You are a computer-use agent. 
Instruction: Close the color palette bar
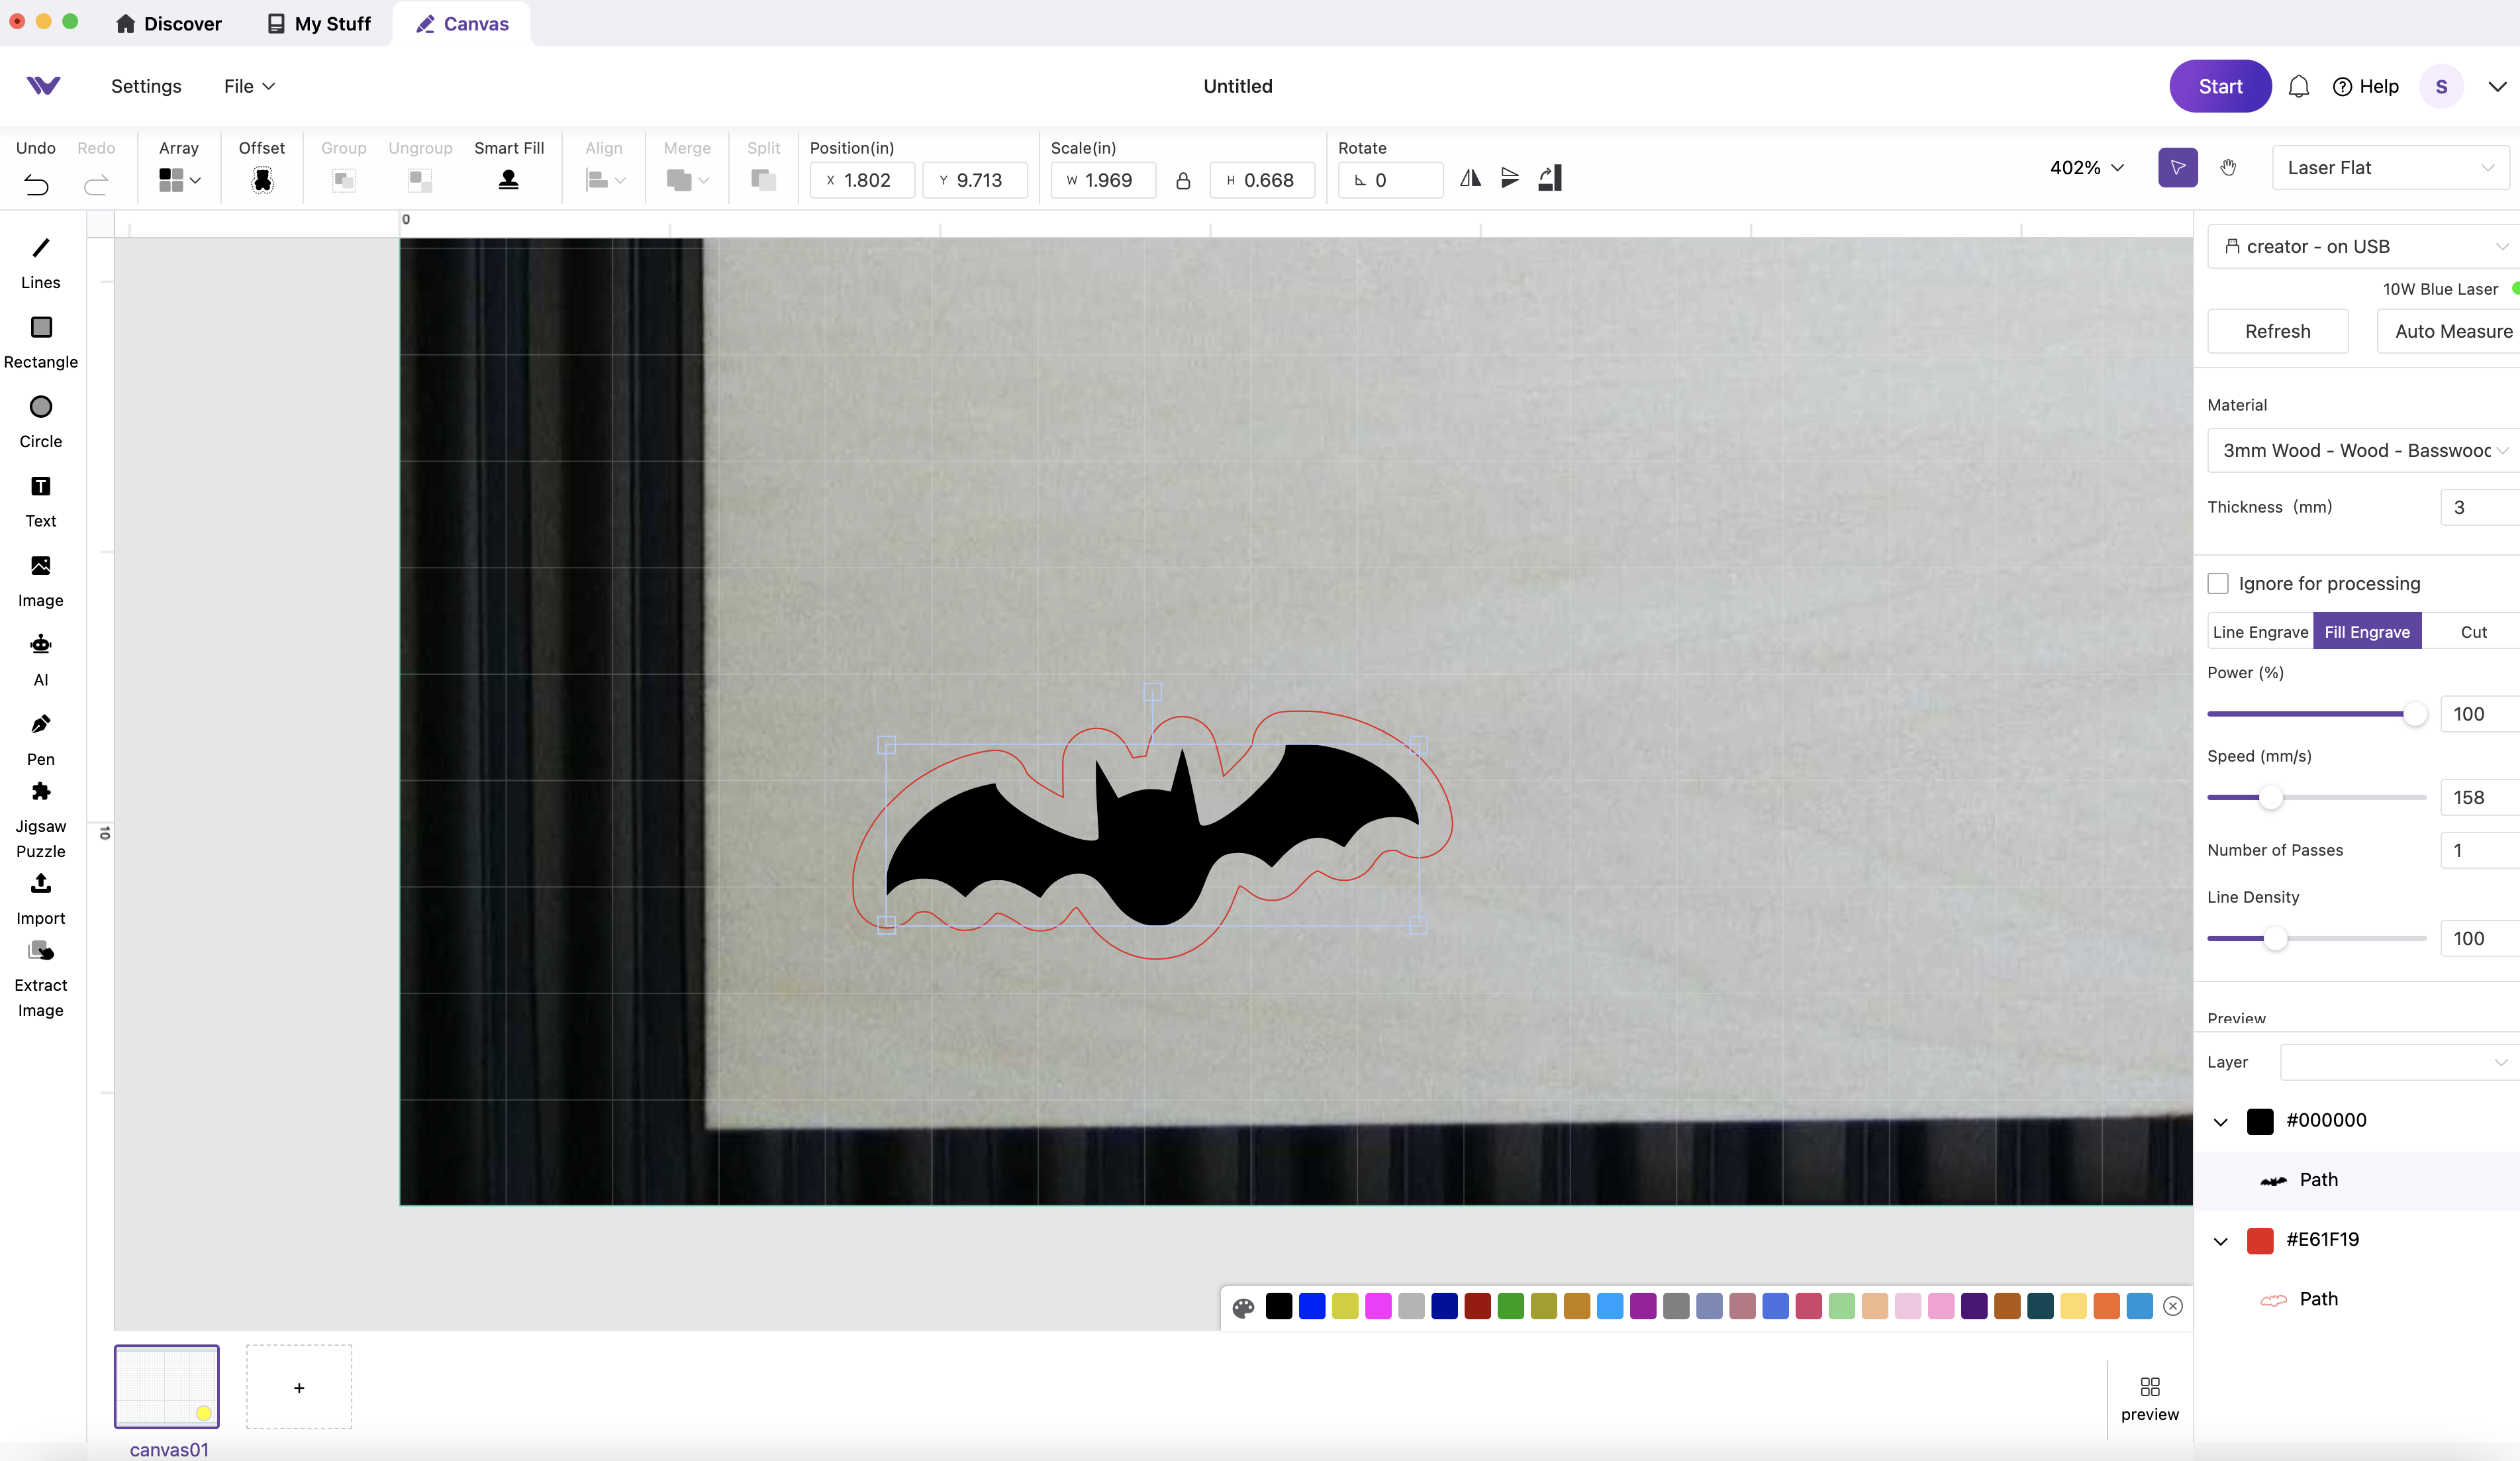pyautogui.click(x=2173, y=1306)
